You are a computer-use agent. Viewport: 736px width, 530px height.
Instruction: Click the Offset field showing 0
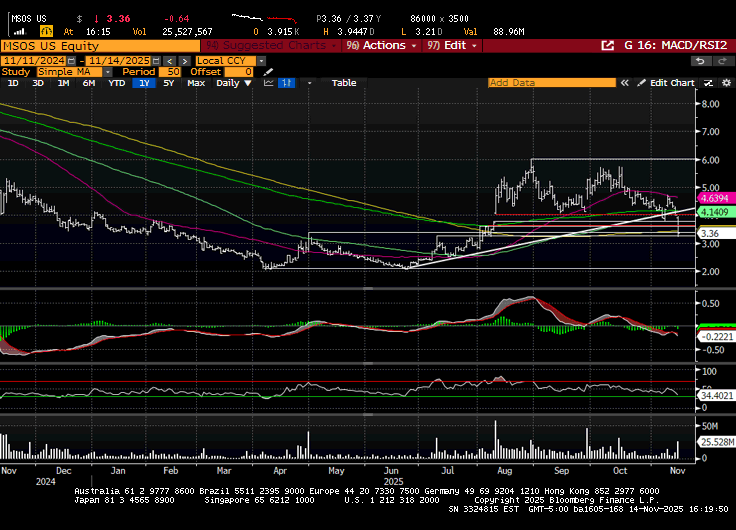tap(238, 72)
